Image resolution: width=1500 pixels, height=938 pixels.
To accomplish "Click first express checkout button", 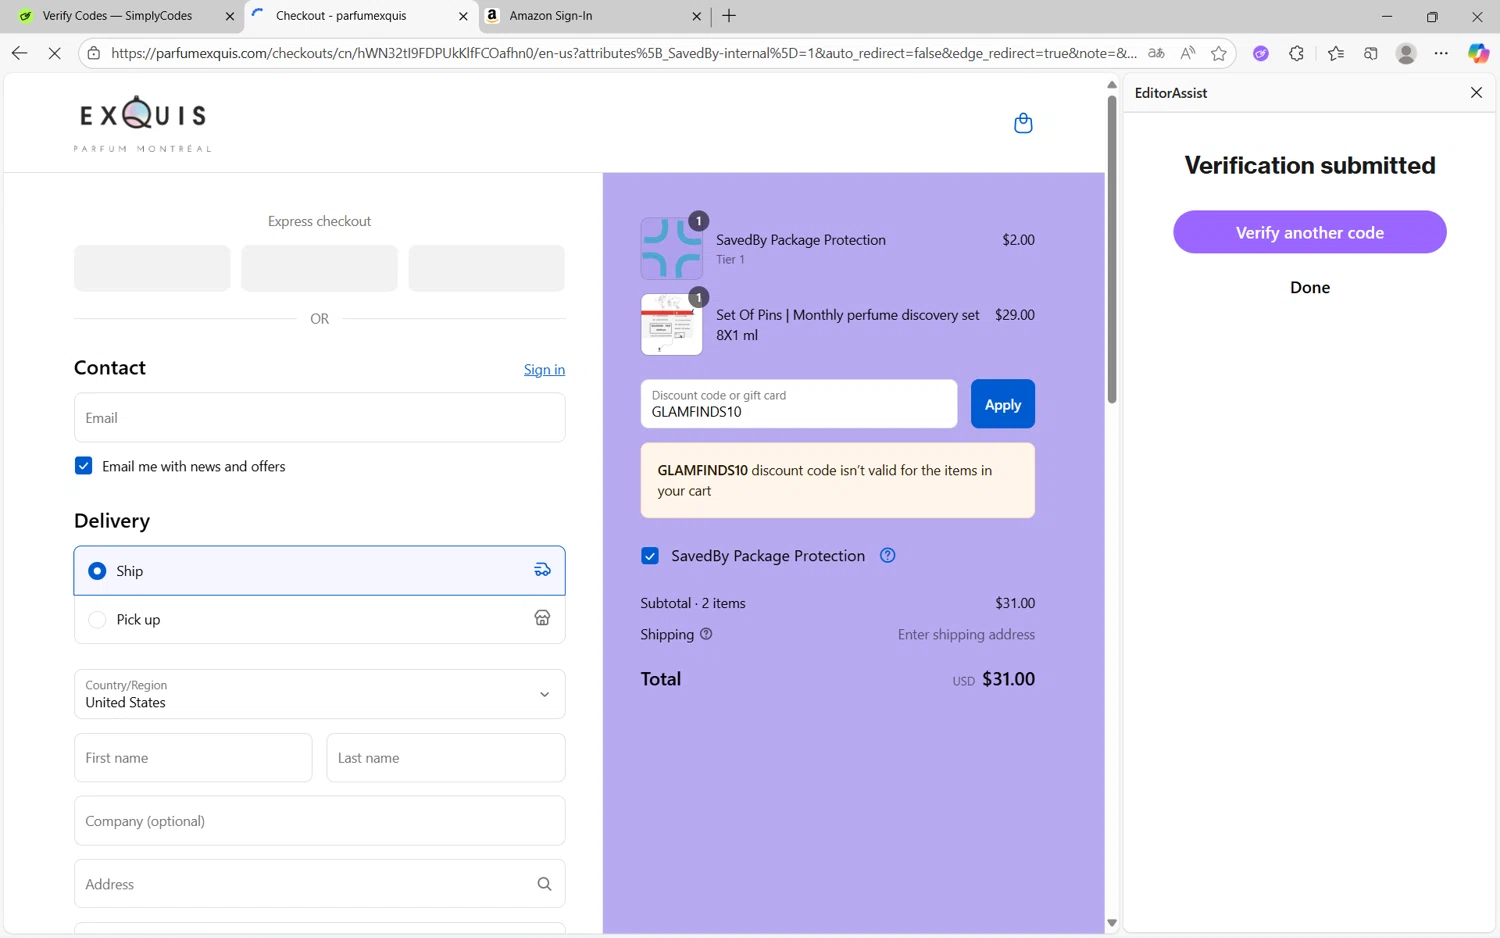I will (152, 268).
